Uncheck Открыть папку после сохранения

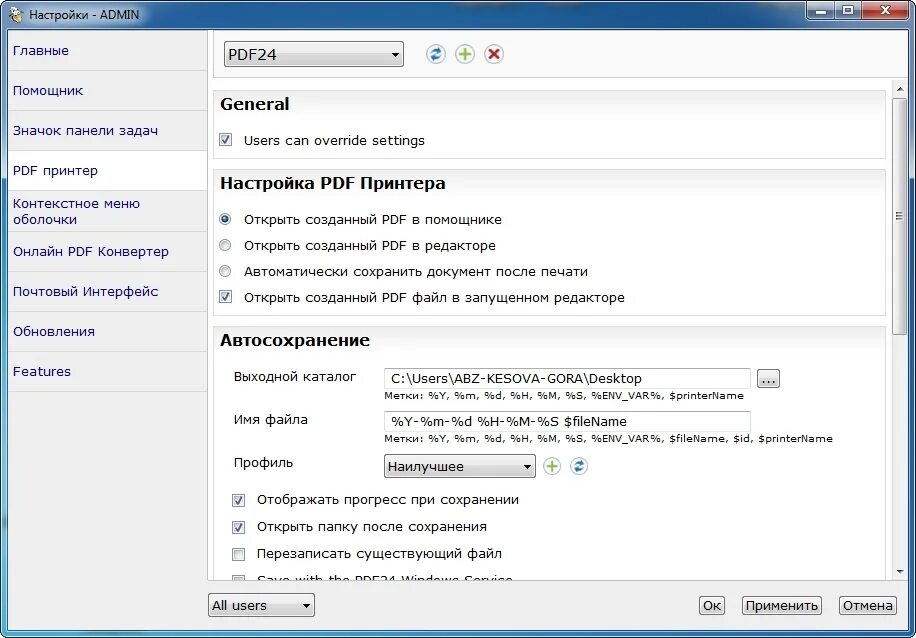tap(238, 527)
